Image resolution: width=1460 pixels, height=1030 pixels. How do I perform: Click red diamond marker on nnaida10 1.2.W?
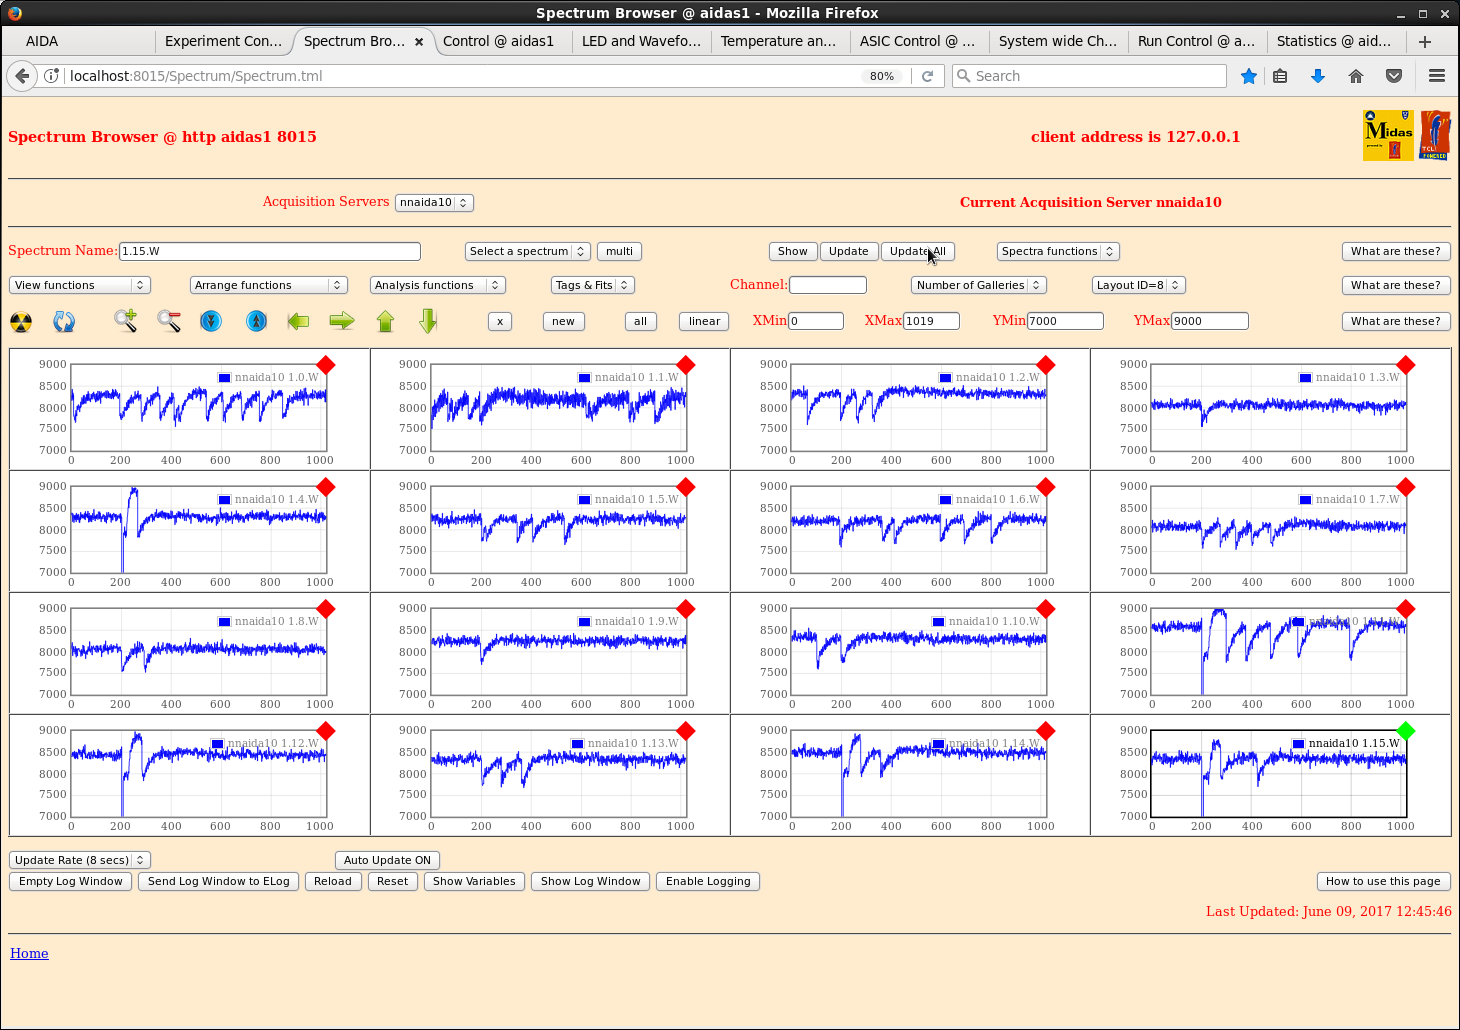tap(1046, 365)
